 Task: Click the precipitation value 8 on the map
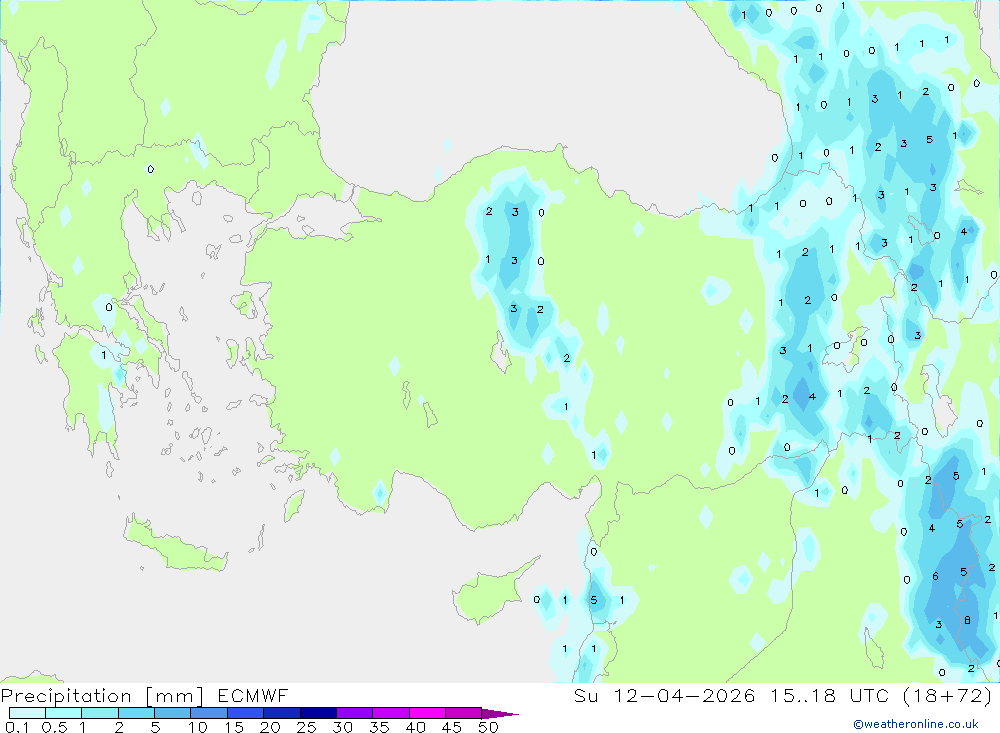(967, 620)
